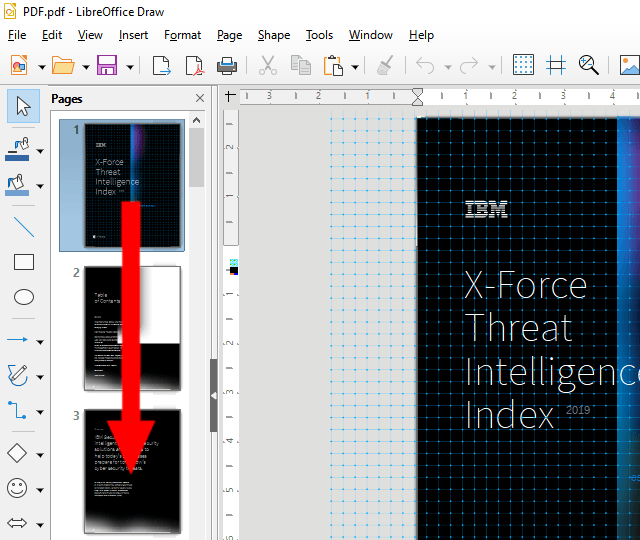The image size is (640, 540).
Task: Click the Zoom & Pan magnifier icon
Action: (589, 65)
